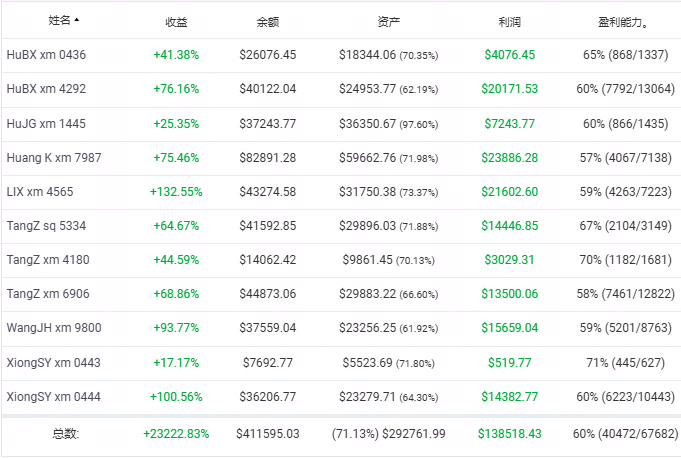Select TangZ sq 5334 account name
The width and height of the screenshot is (681, 458).
click(46, 226)
